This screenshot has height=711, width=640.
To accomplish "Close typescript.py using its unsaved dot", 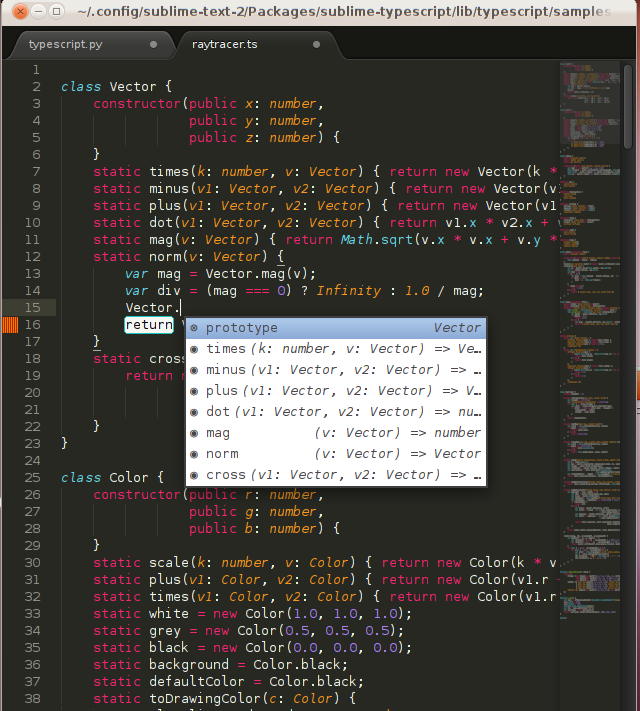I will (x=153, y=44).
